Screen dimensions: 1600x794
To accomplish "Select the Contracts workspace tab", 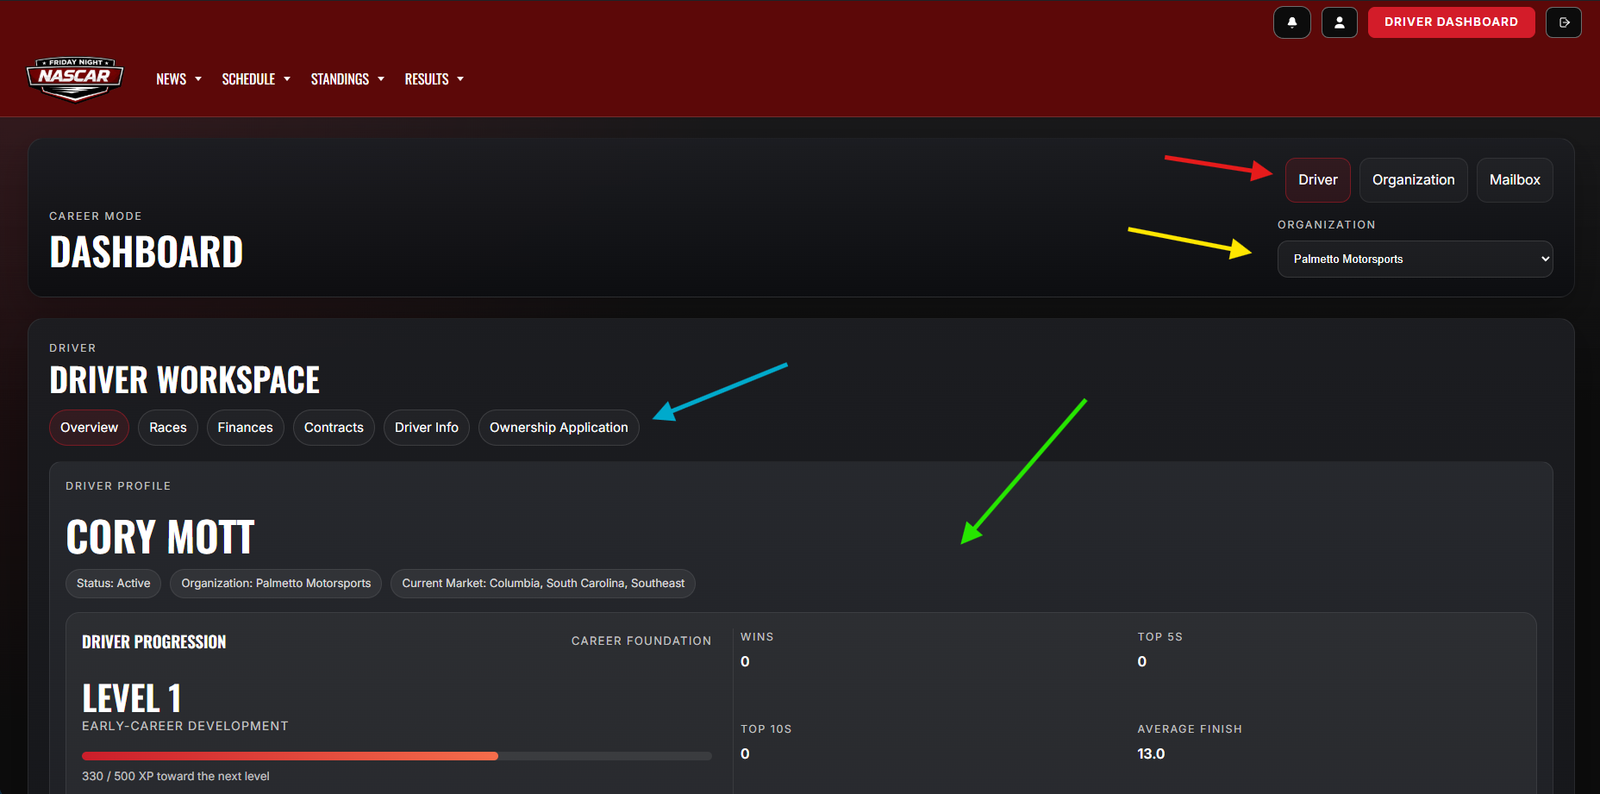I will (x=334, y=427).
